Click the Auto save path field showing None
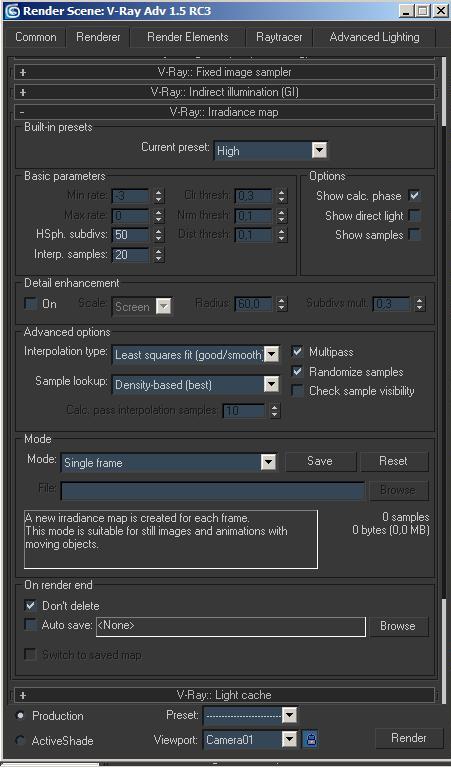 231,626
